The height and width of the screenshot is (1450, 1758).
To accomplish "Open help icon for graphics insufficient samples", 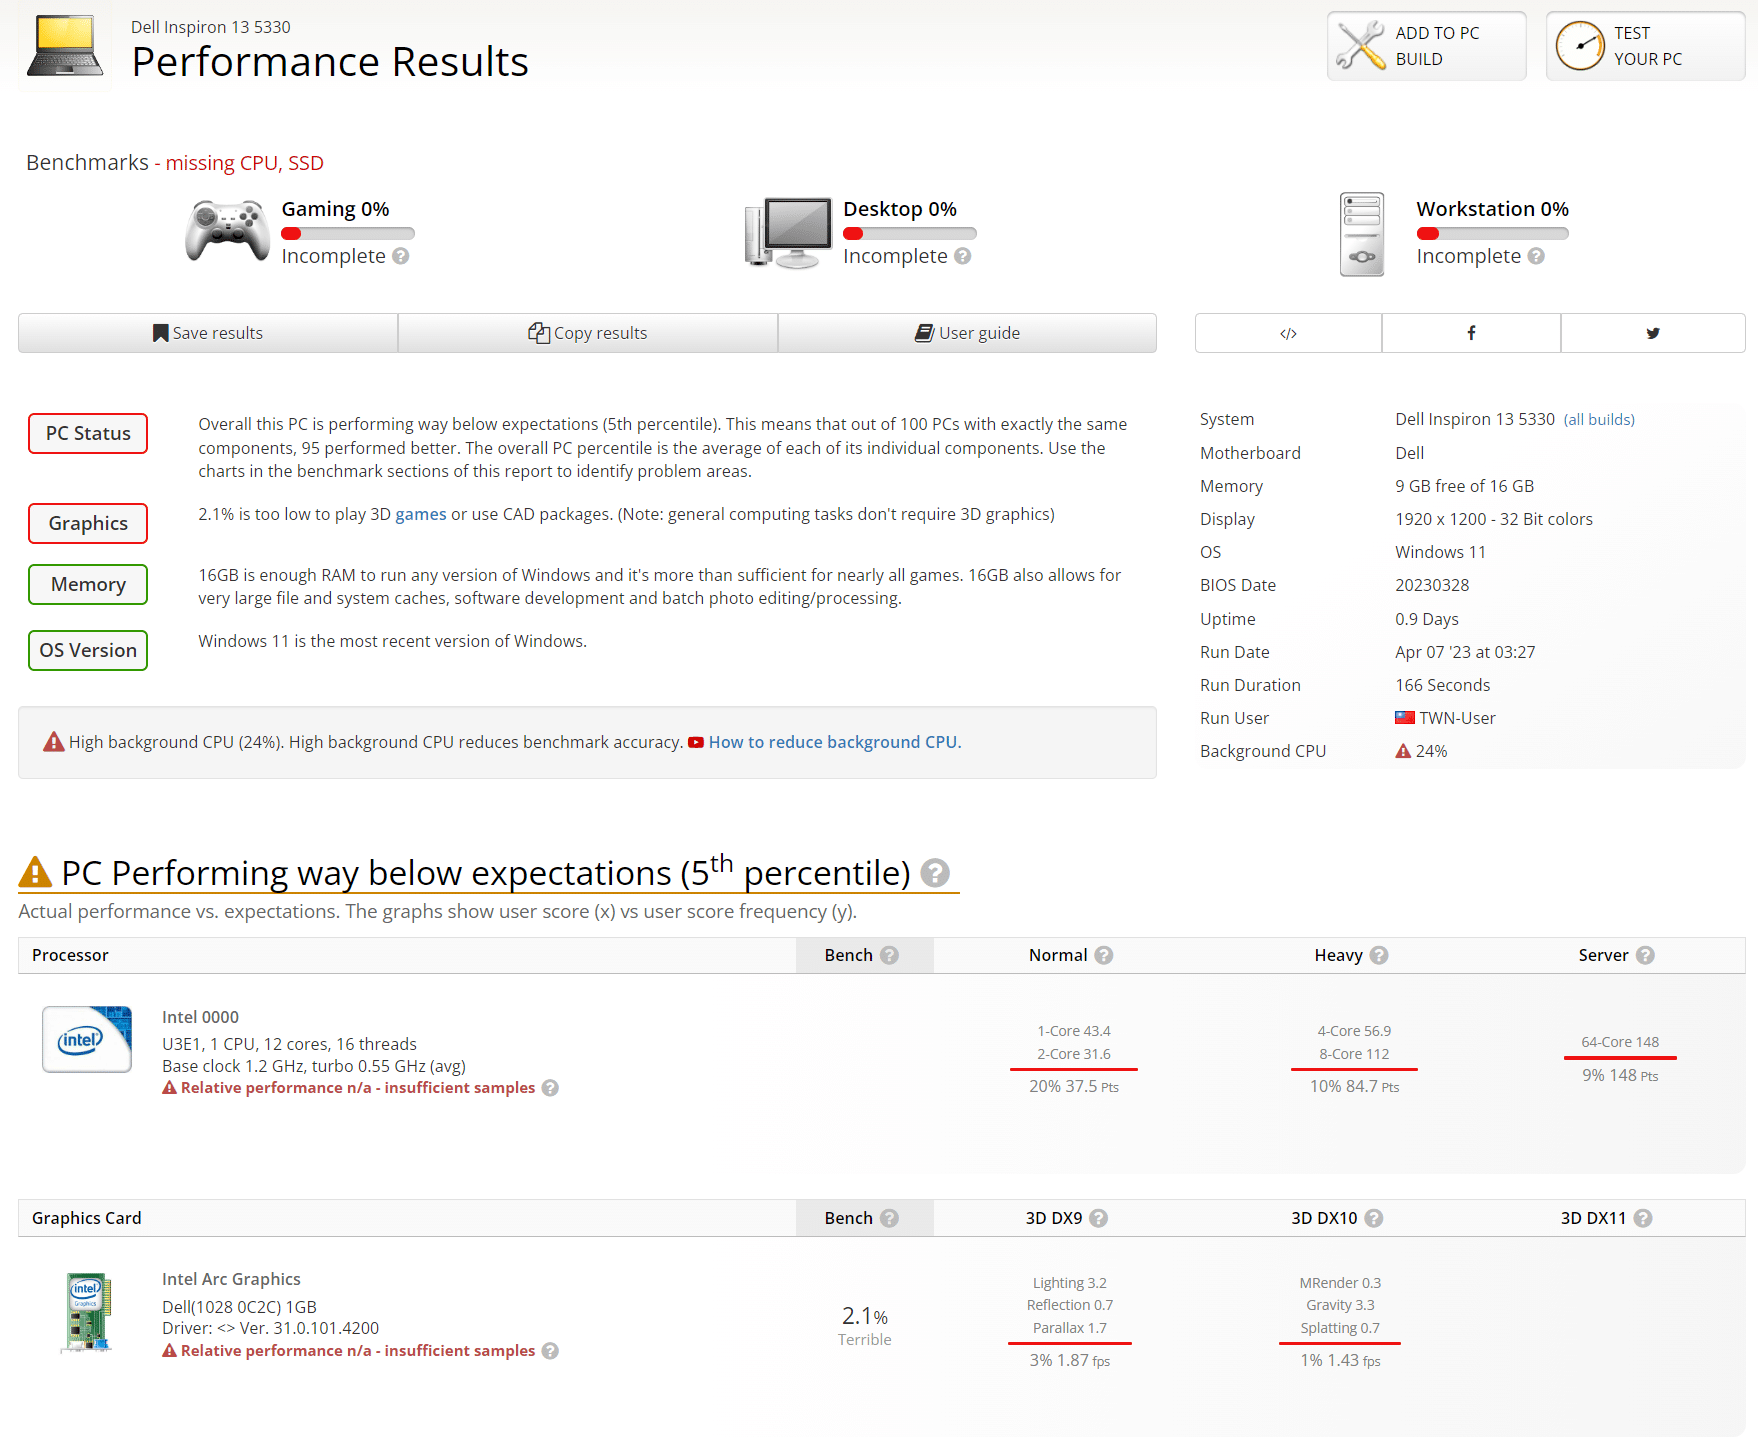I will (x=550, y=1351).
